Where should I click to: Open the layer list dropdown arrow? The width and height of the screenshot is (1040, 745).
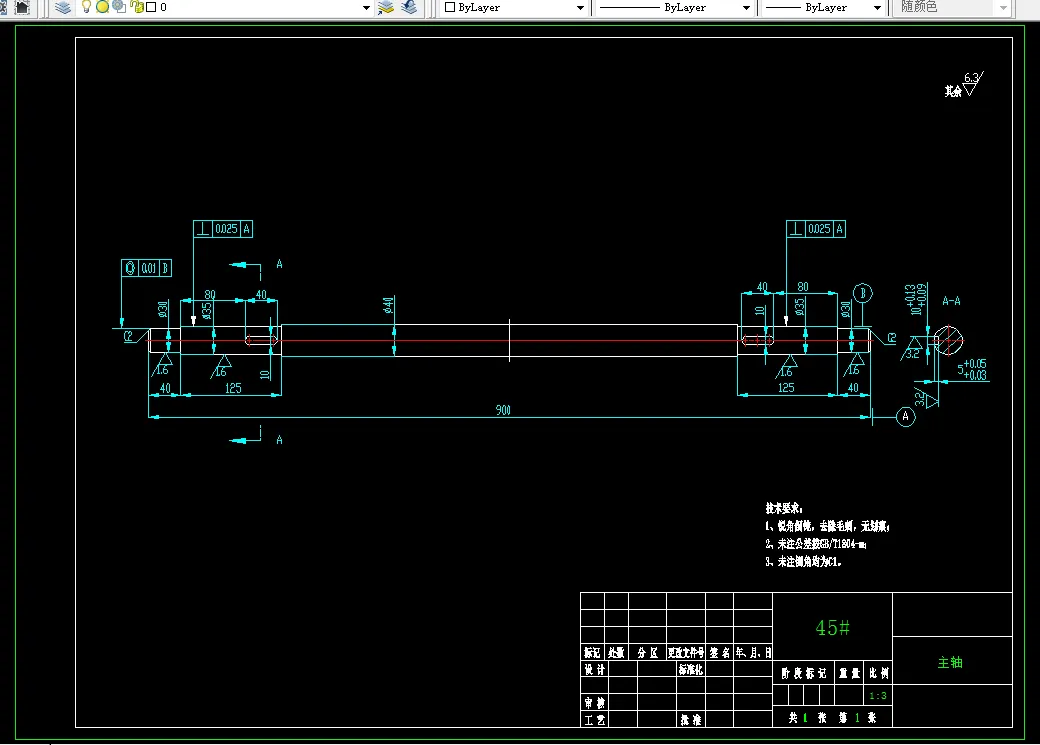[x=366, y=8]
